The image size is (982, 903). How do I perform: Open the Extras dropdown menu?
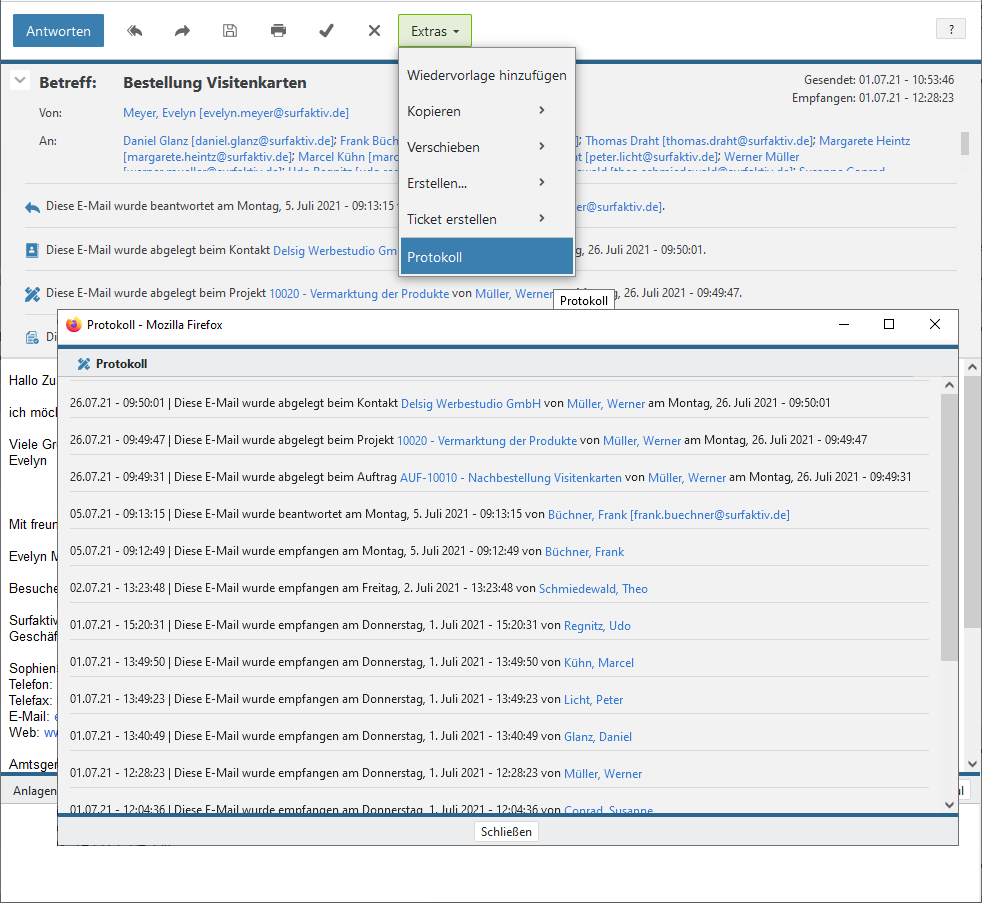point(434,31)
